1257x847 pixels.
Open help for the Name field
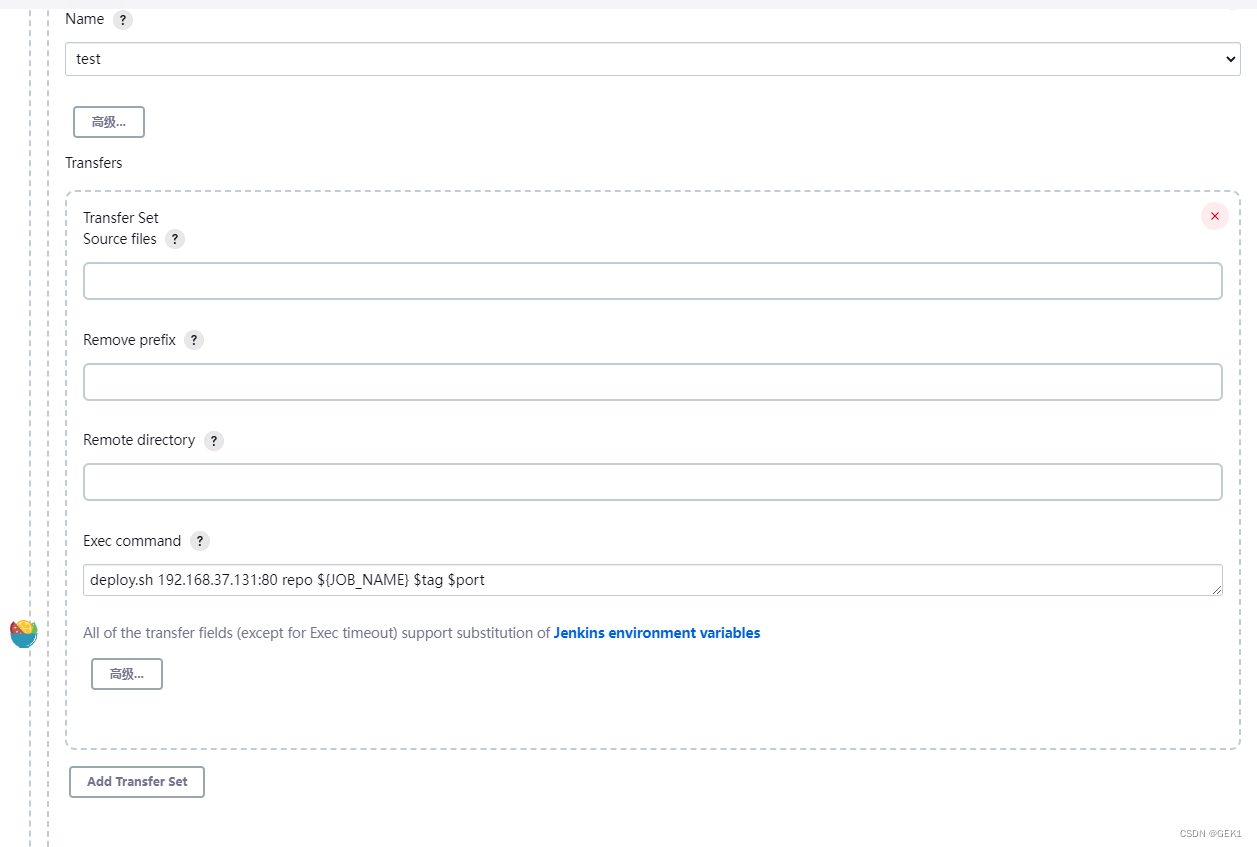pyautogui.click(x=123, y=20)
